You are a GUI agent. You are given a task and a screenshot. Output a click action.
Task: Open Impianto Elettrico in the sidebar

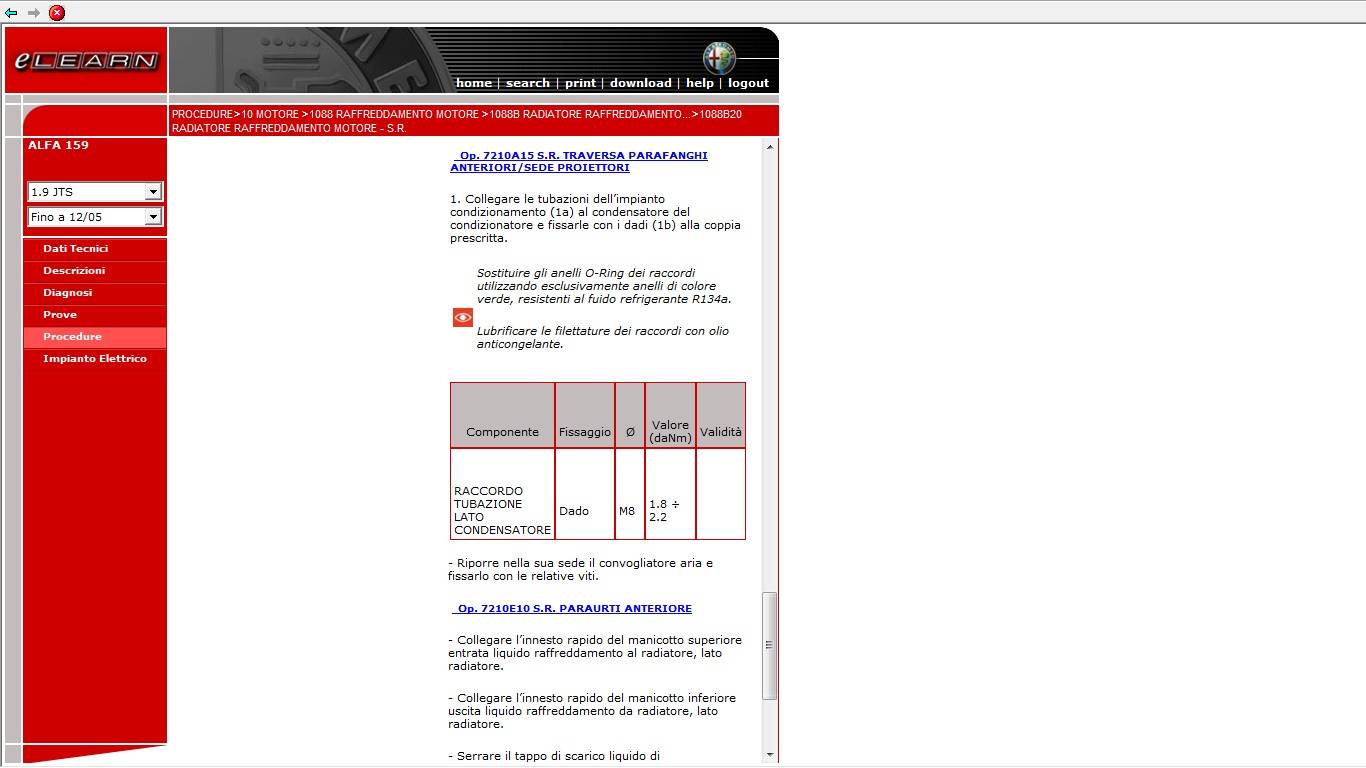click(95, 359)
